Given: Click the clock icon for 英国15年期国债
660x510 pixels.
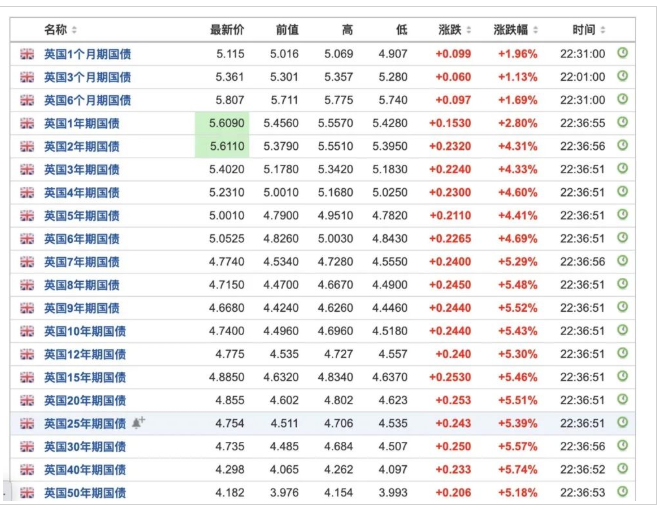Looking at the screenshot, I should 622,377.
